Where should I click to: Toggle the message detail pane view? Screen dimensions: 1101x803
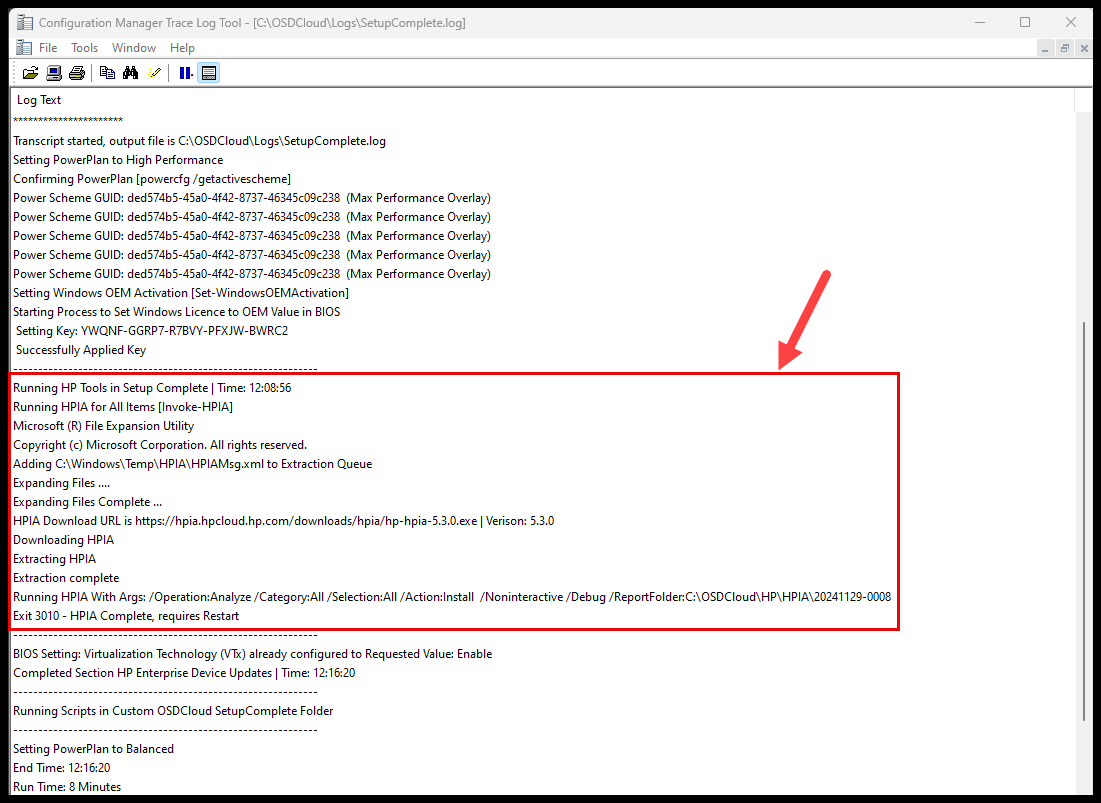tap(209, 72)
